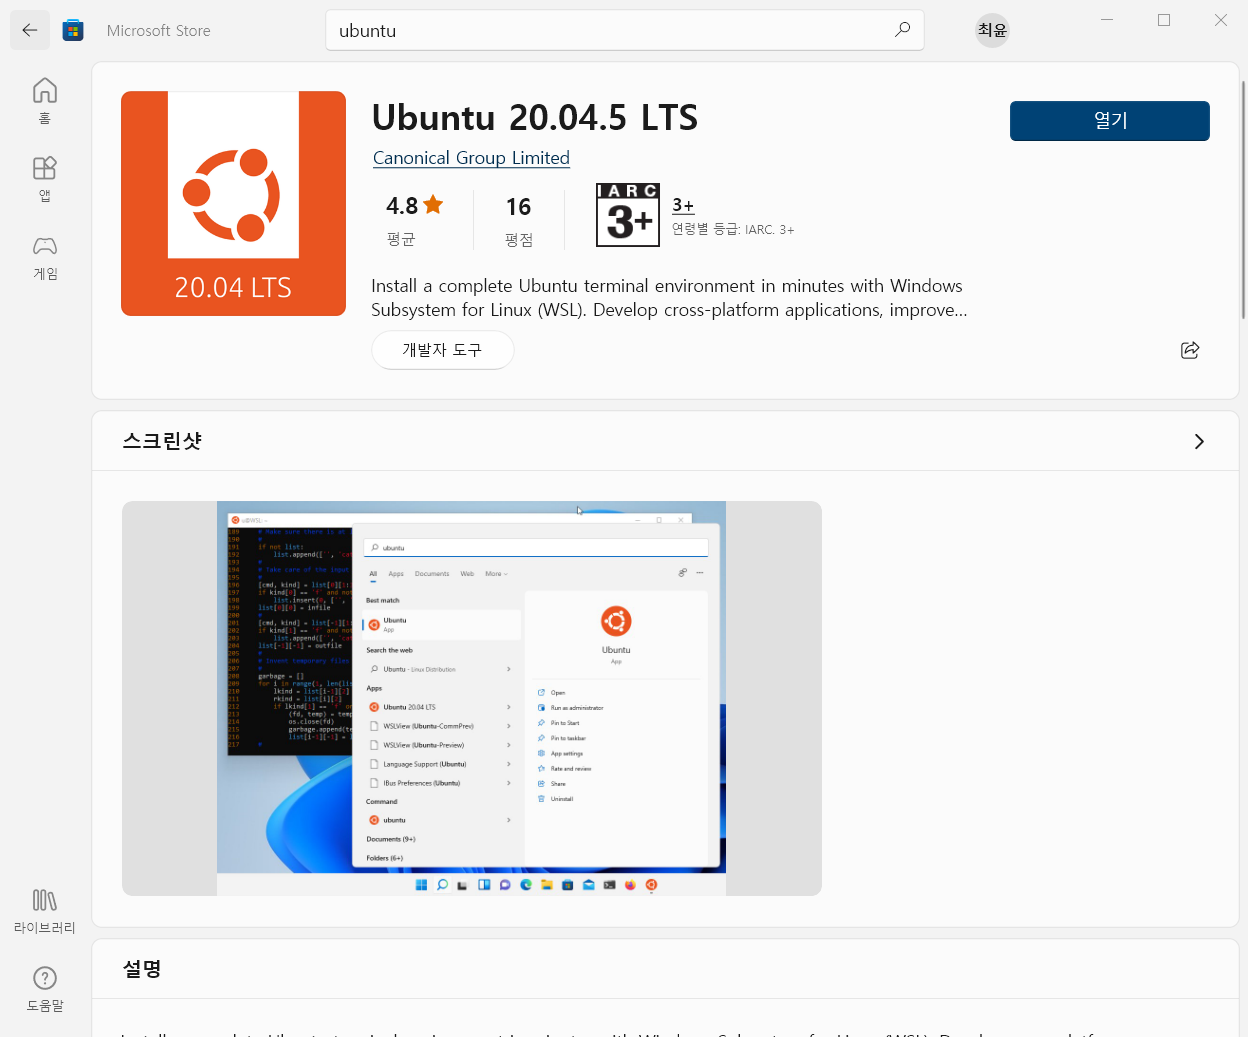Image resolution: width=1248 pixels, height=1037 pixels.
Task: Maximize the Microsoft Store window
Action: click(x=1164, y=20)
